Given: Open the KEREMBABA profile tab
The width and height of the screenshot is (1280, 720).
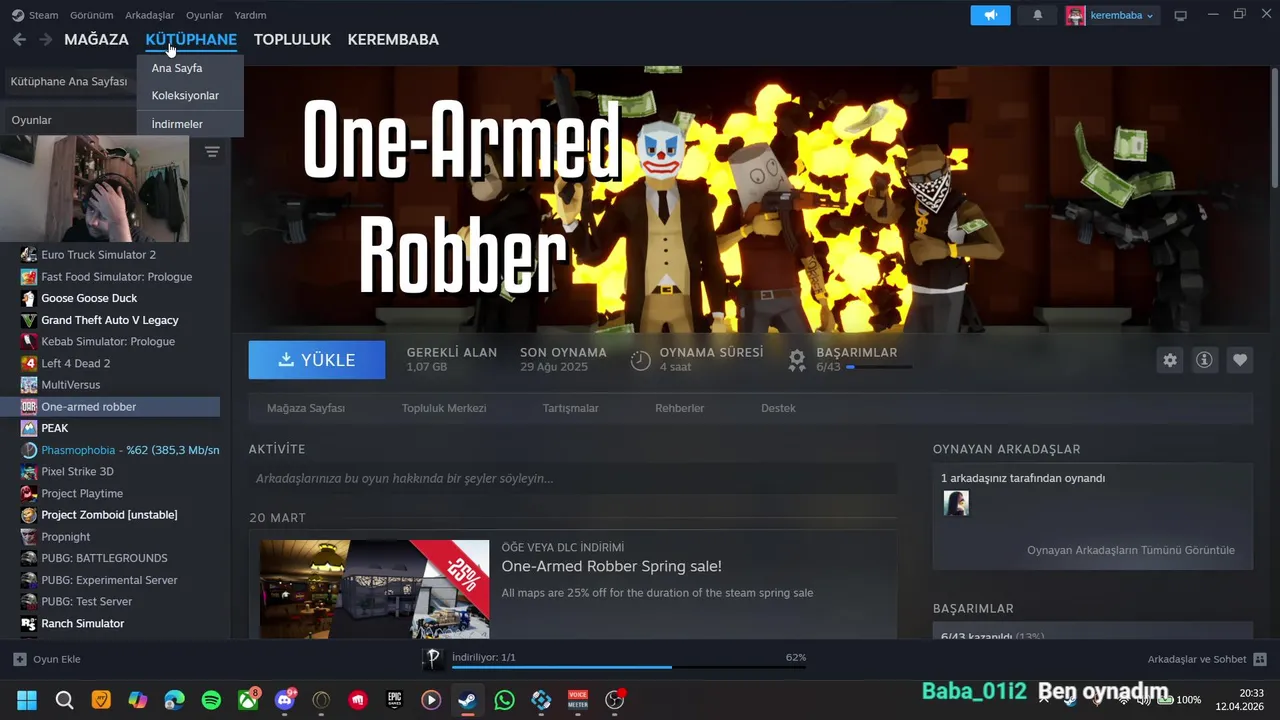Looking at the screenshot, I should tap(393, 39).
